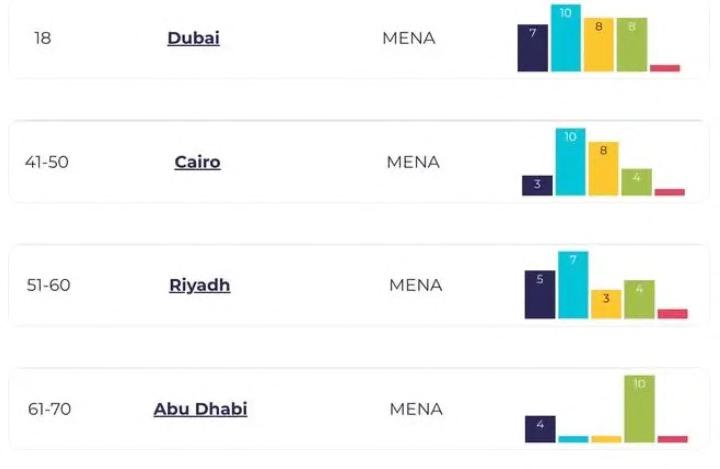Open the Dubai city link

click(x=193, y=38)
